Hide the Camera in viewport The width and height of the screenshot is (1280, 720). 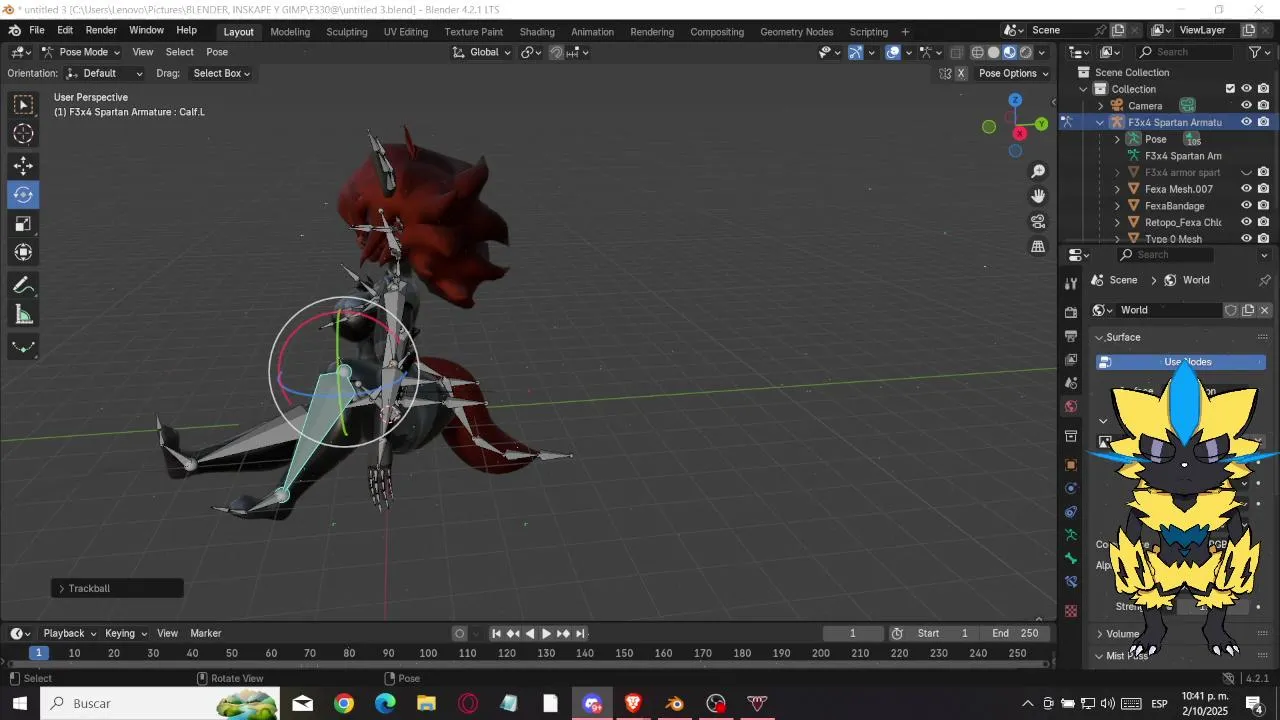(x=1246, y=106)
